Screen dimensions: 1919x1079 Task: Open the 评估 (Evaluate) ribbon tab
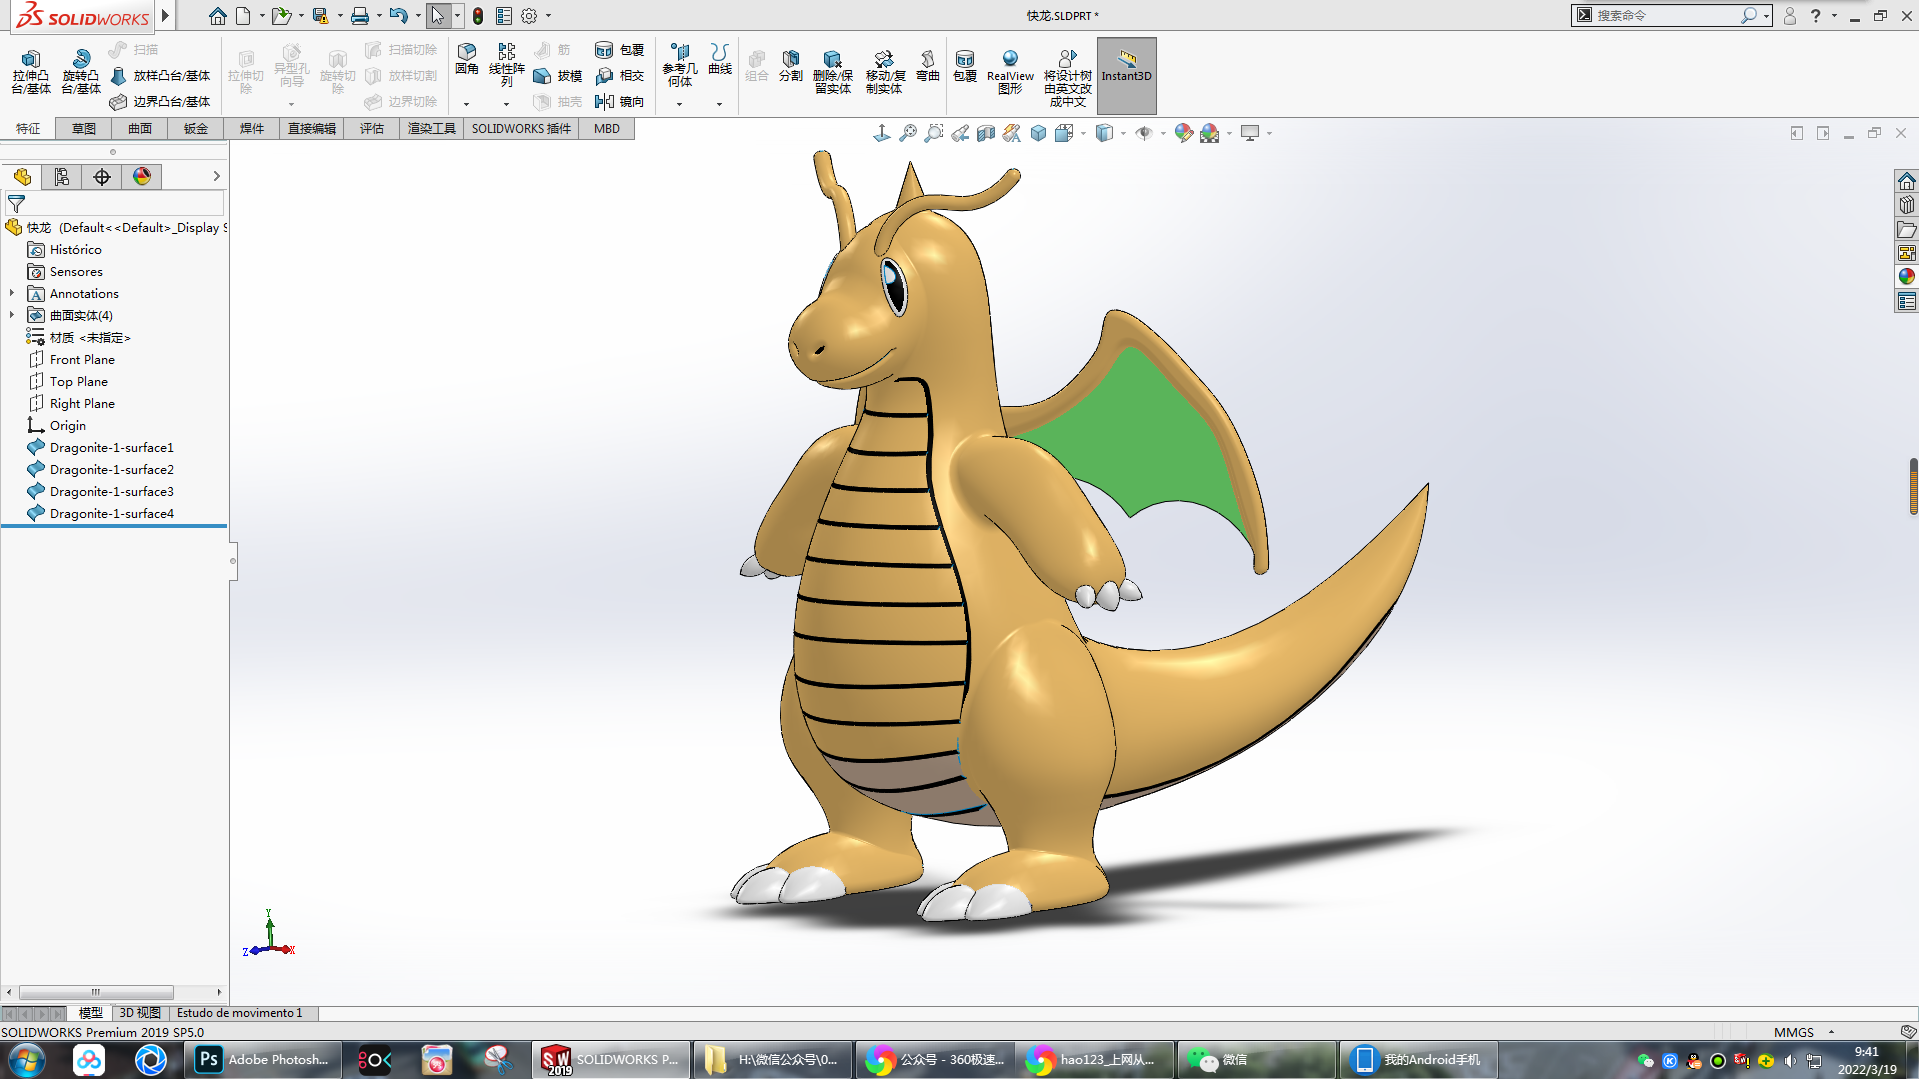371,128
